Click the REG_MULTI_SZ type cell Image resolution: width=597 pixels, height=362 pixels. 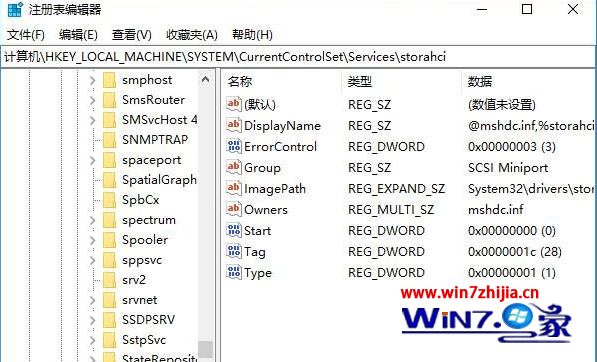pyautogui.click(x=391, y=210)
